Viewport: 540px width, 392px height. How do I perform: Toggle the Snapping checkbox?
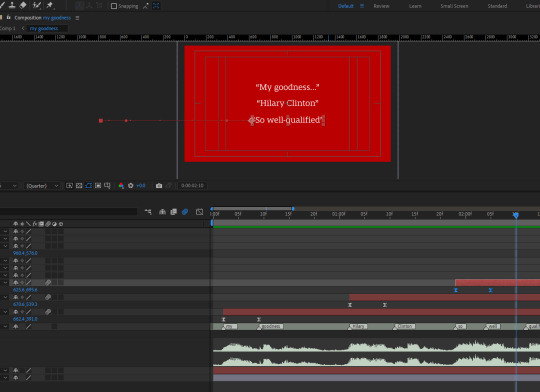click(114, 6)
